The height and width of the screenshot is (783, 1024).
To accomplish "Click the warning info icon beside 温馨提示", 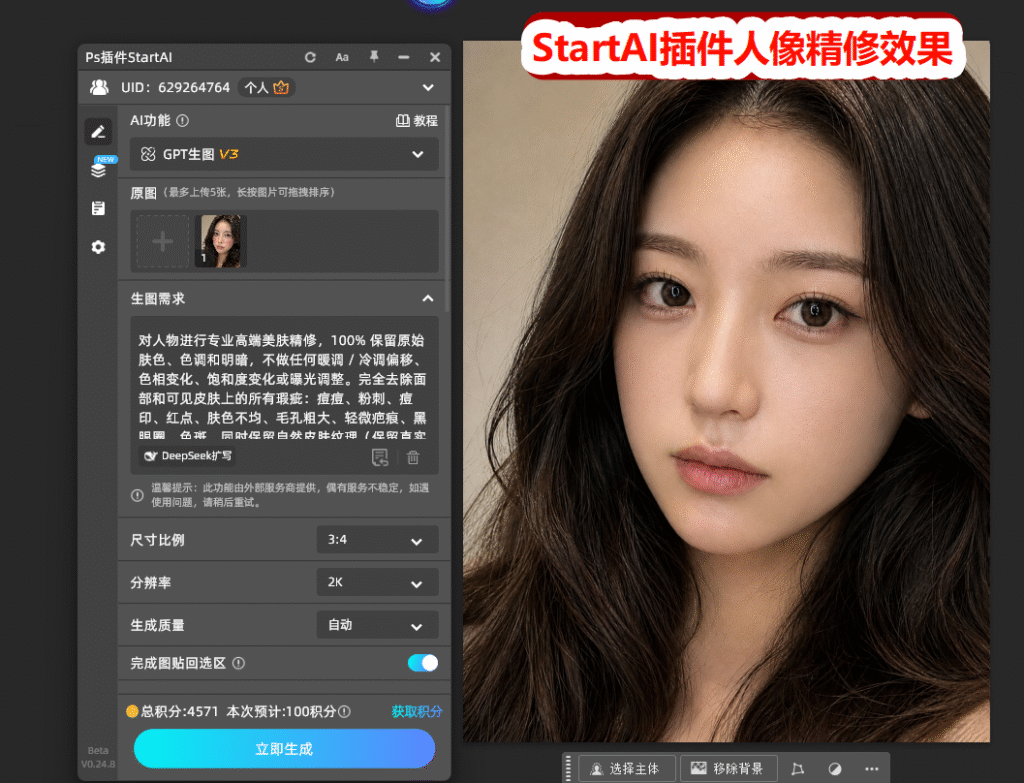I will [137, 495].
